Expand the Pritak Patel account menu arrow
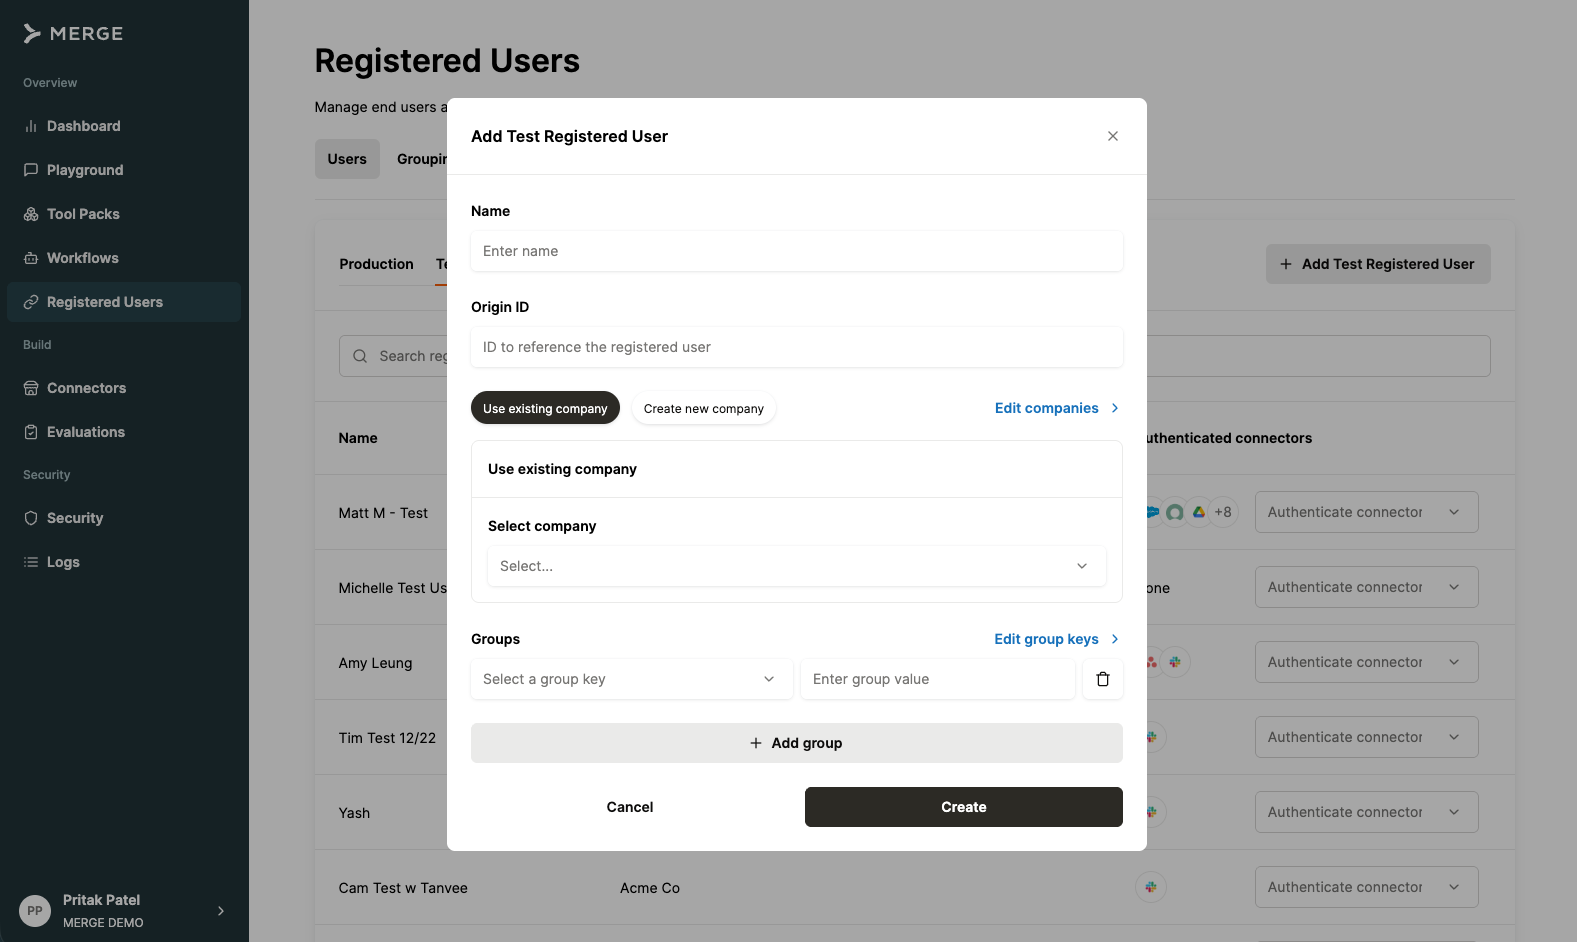 [x=221, y=911]
